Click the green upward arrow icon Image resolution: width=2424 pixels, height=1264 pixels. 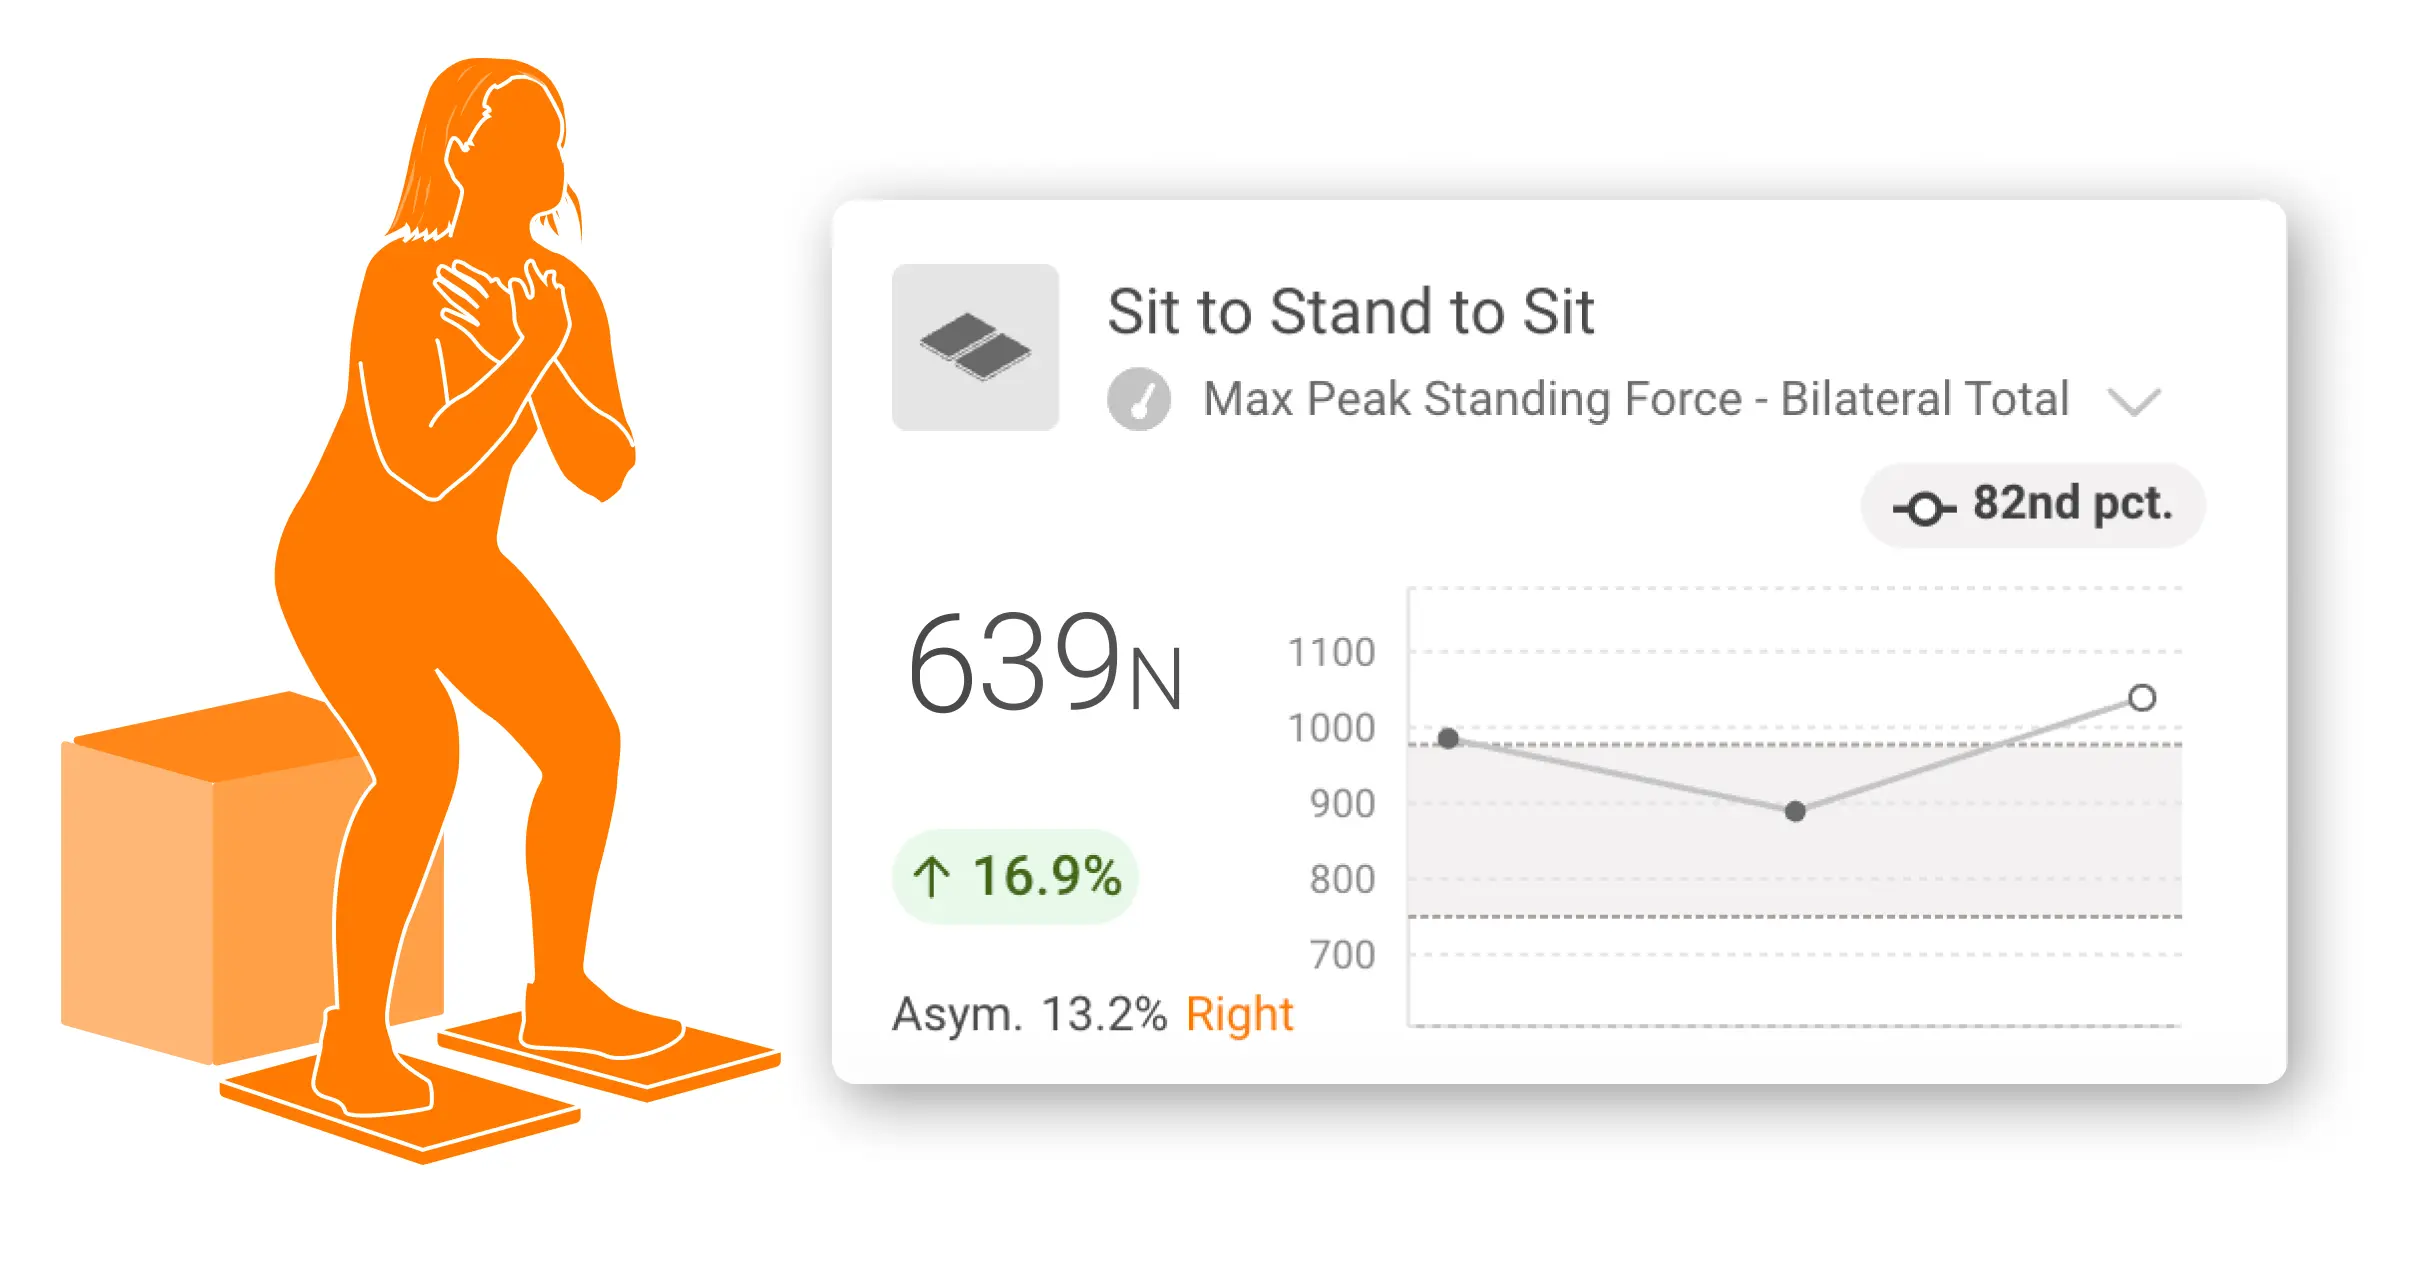(x=931, y=877)
